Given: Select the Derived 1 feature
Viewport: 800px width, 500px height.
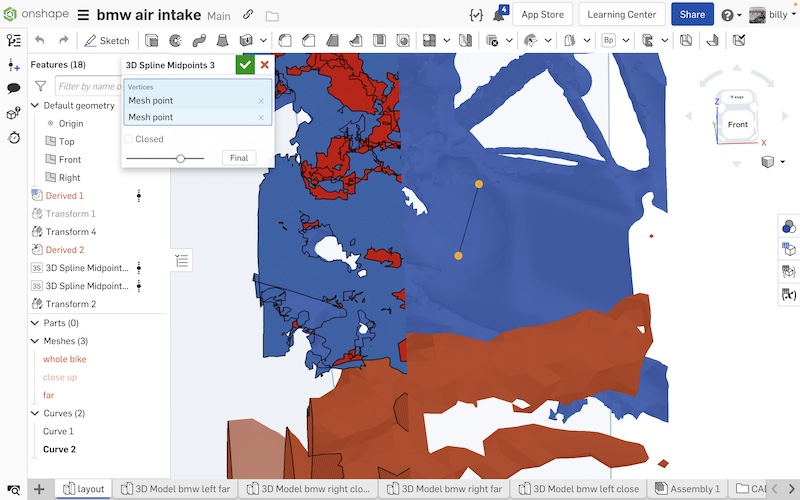Looking at the screenshot, I should point(64,196).
